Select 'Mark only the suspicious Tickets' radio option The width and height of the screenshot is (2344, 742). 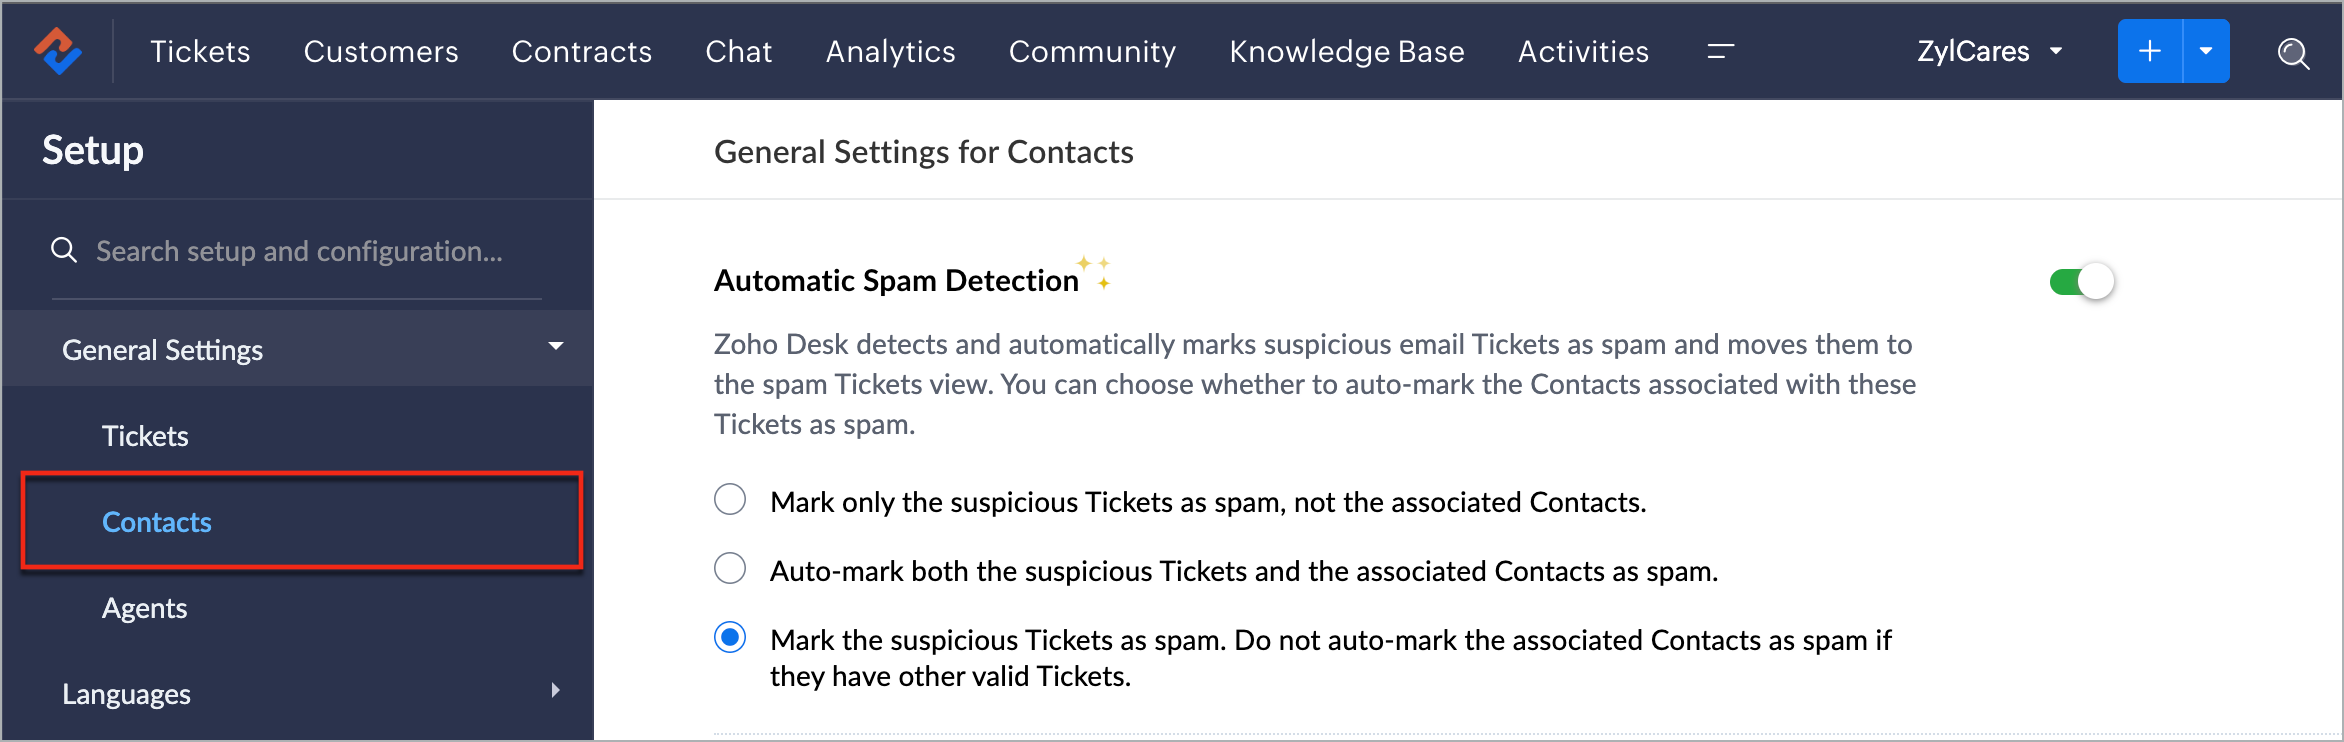click(730, 499)
